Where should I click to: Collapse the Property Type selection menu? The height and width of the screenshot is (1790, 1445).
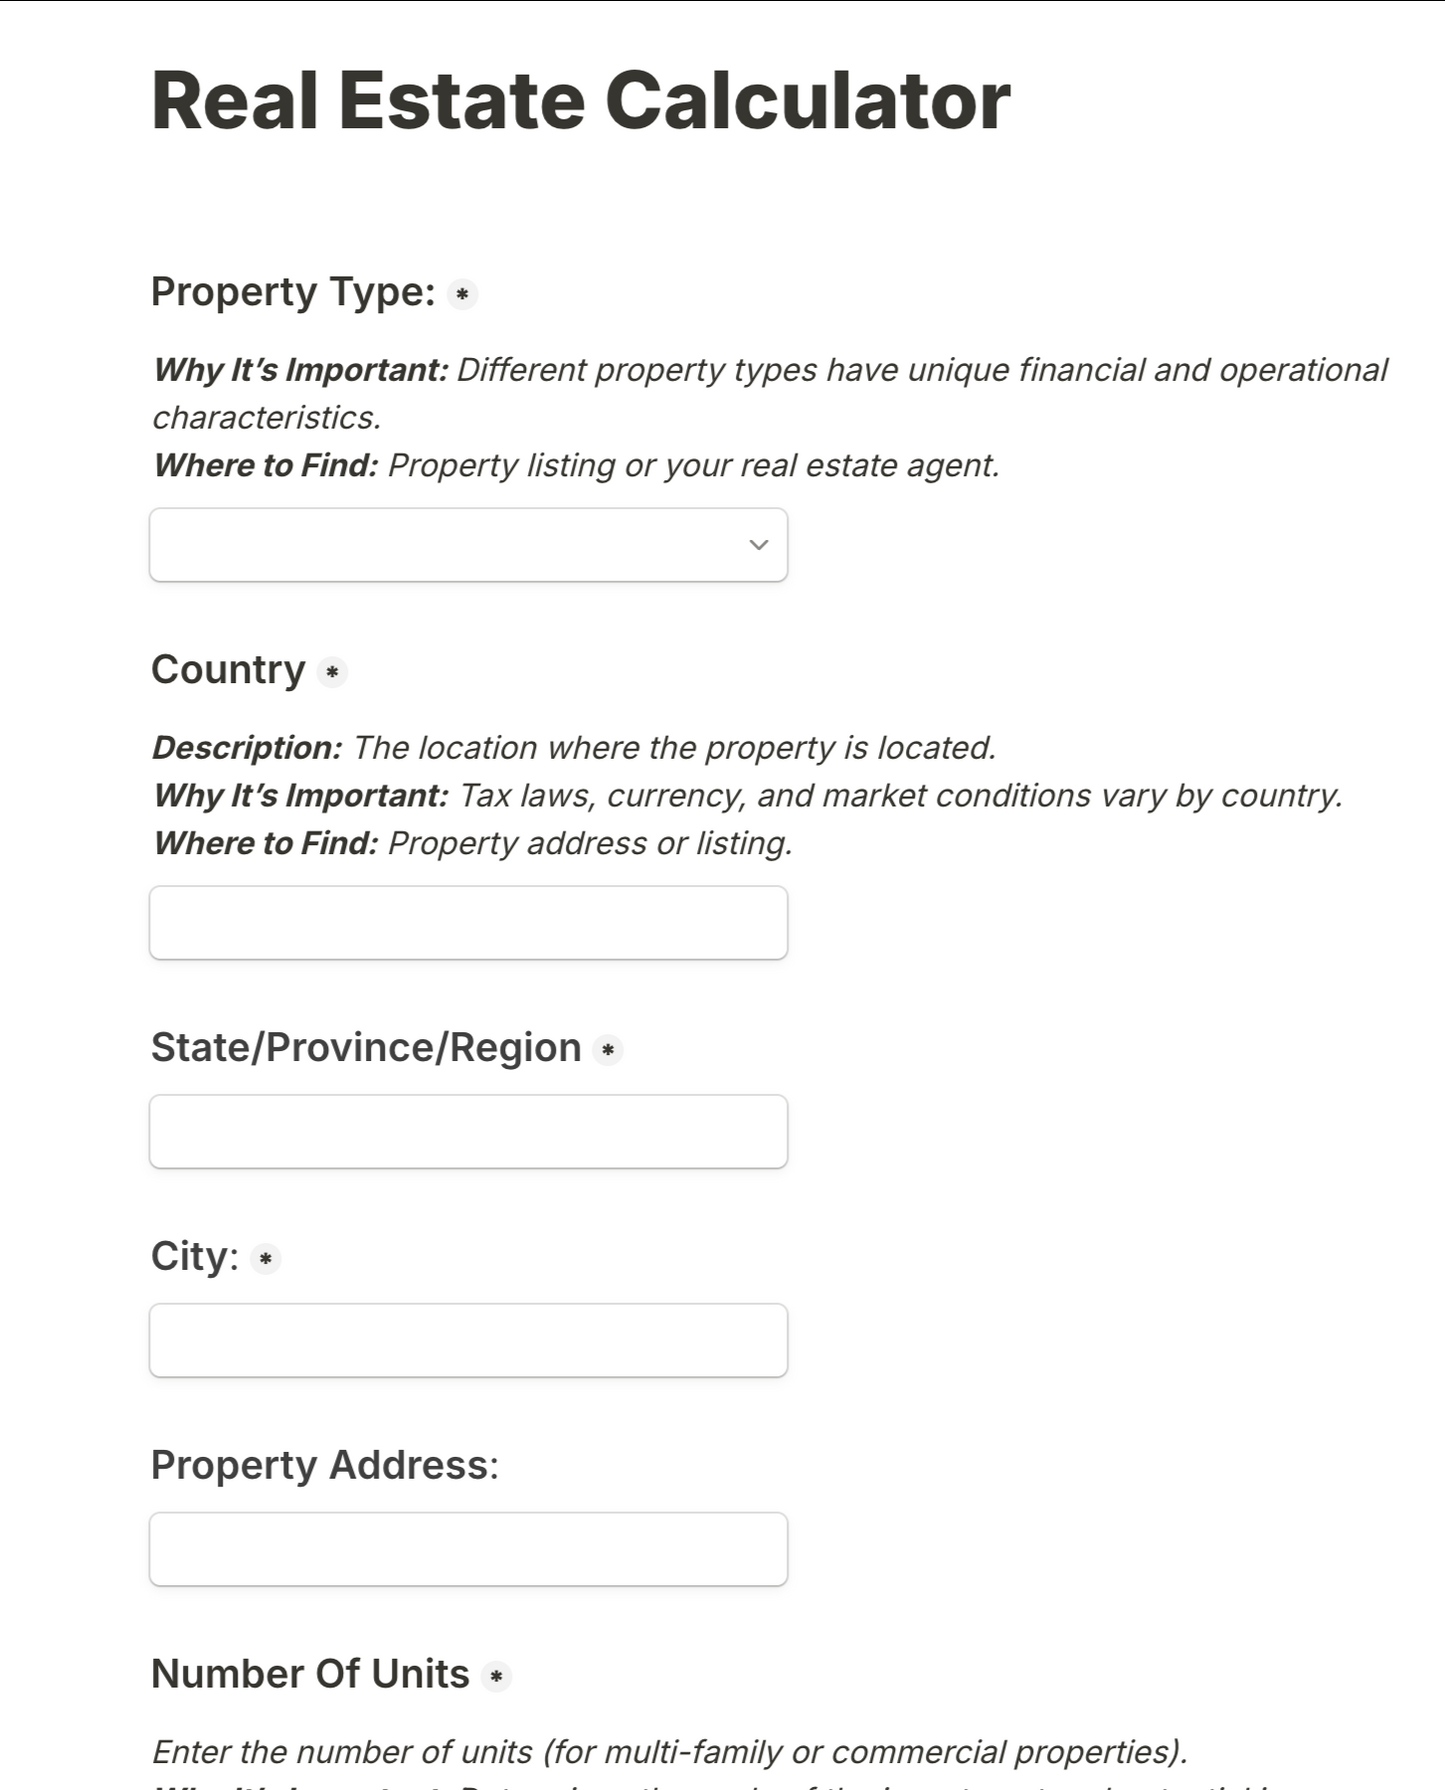point(468,545)
